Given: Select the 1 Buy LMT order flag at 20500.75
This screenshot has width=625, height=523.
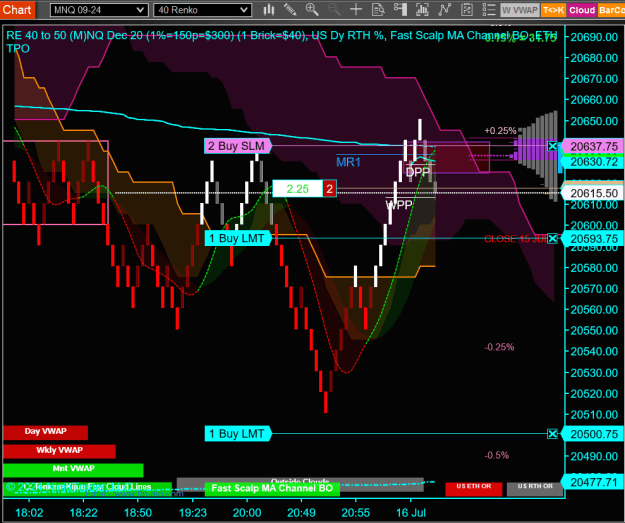Looking at the screenshot, I should [238, 434].
